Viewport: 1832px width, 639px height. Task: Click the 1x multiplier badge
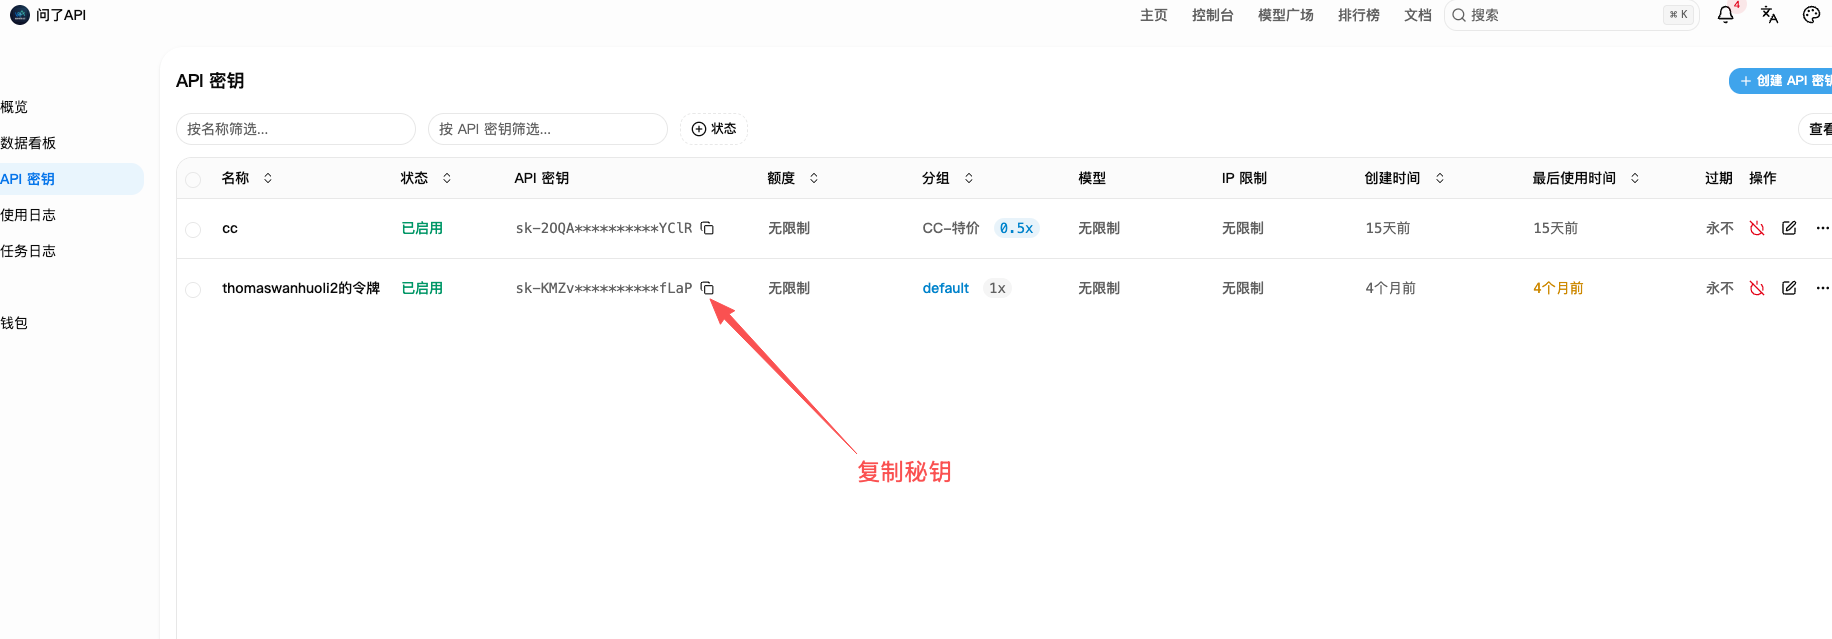(997, 288)
